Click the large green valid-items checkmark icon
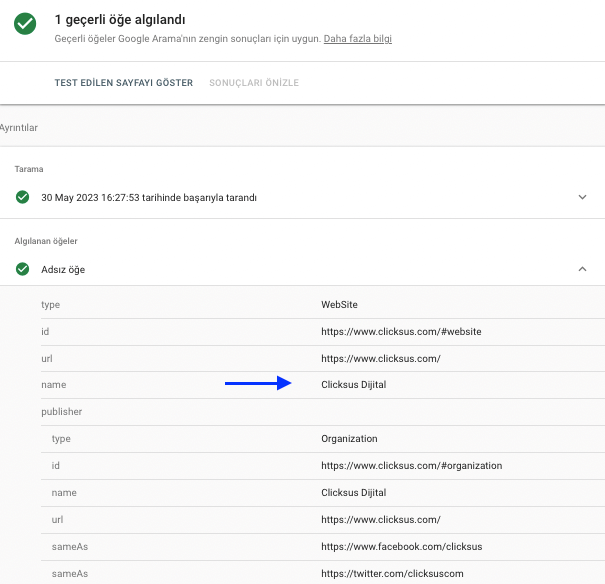The width and height of the screenshot is (605, 584). 25,24
